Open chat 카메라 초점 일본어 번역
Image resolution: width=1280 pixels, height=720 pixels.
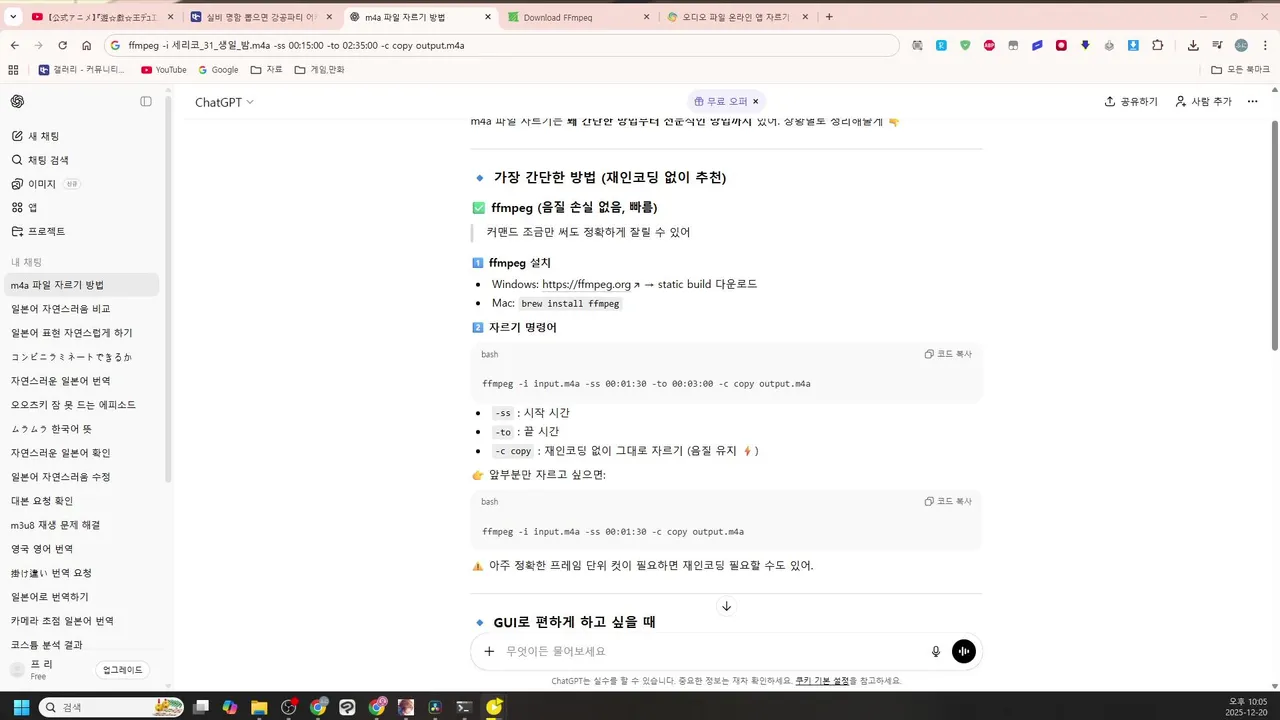(x=82, y=621)
